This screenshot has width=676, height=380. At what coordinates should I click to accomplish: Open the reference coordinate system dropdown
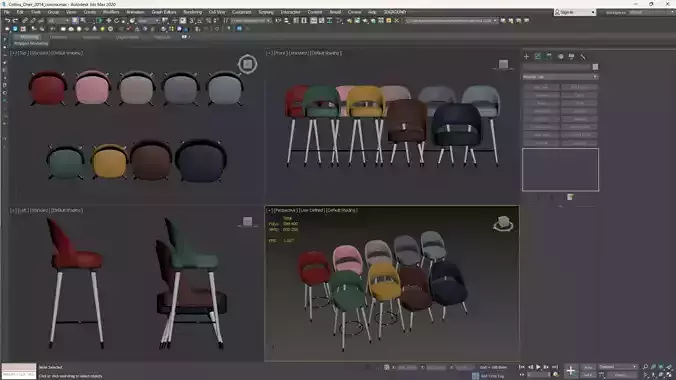pyautogui.click(x=149, y=20)
